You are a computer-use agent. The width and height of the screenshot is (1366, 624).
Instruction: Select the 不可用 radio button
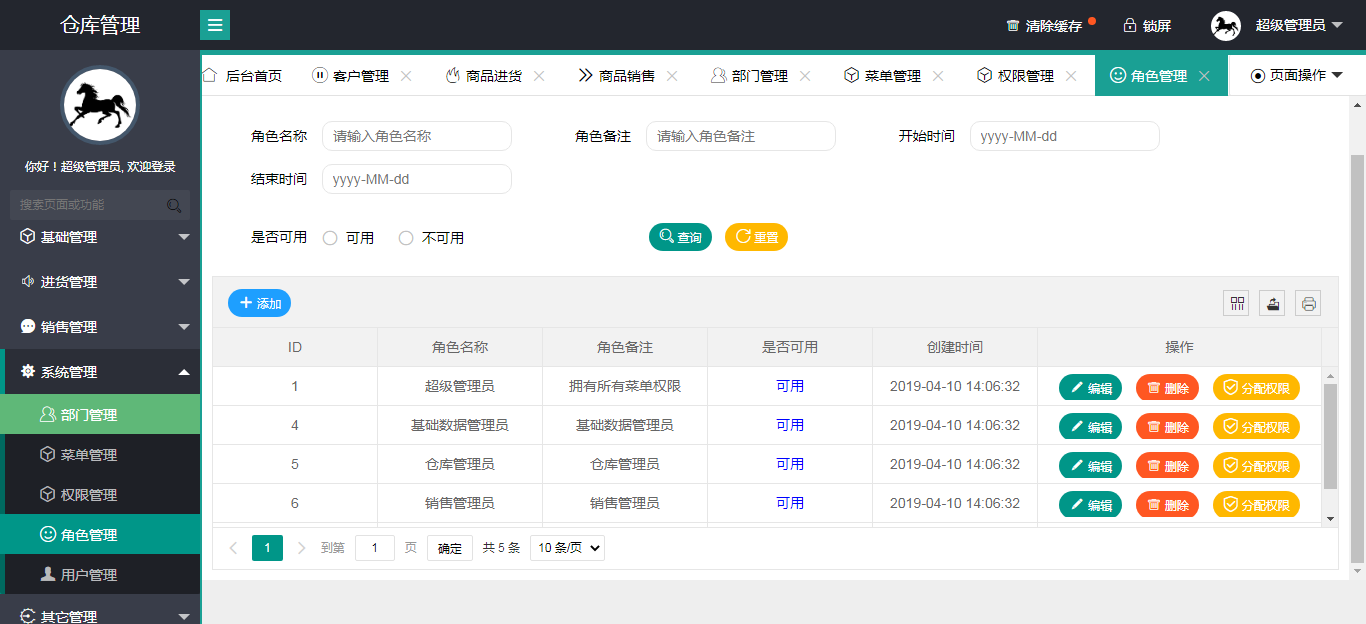(406, 238)
